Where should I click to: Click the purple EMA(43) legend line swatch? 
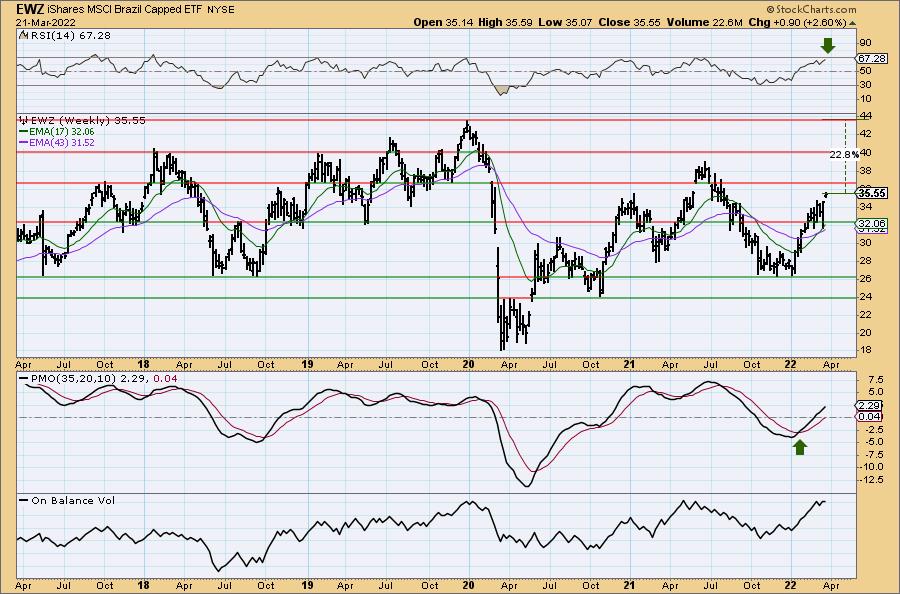click(x=23, y=142)
